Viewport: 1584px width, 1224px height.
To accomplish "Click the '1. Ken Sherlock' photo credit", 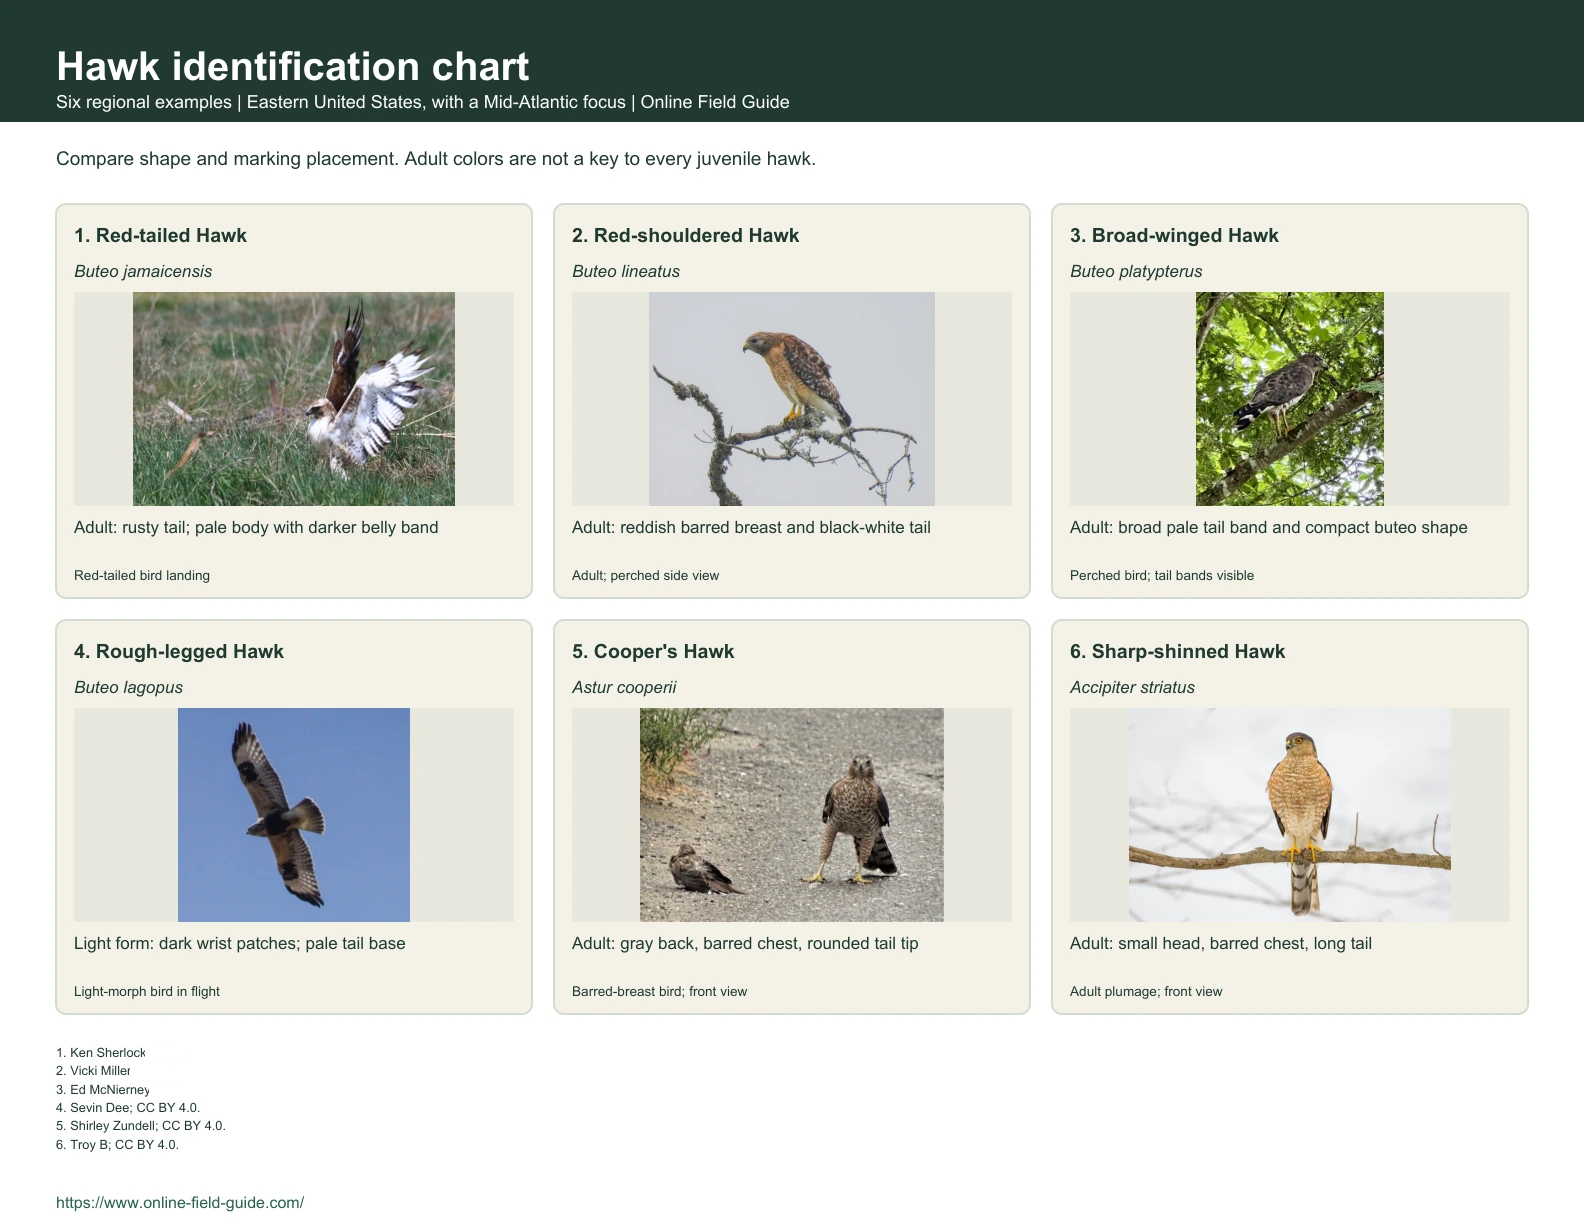I will point(101,1052).
